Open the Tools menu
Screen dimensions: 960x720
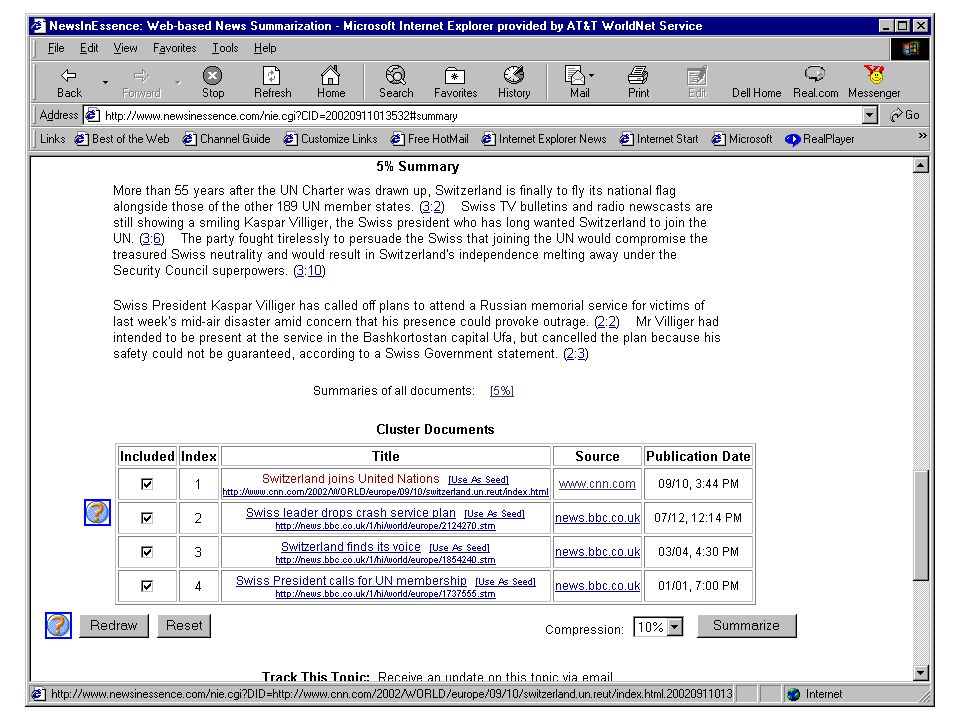225,48
